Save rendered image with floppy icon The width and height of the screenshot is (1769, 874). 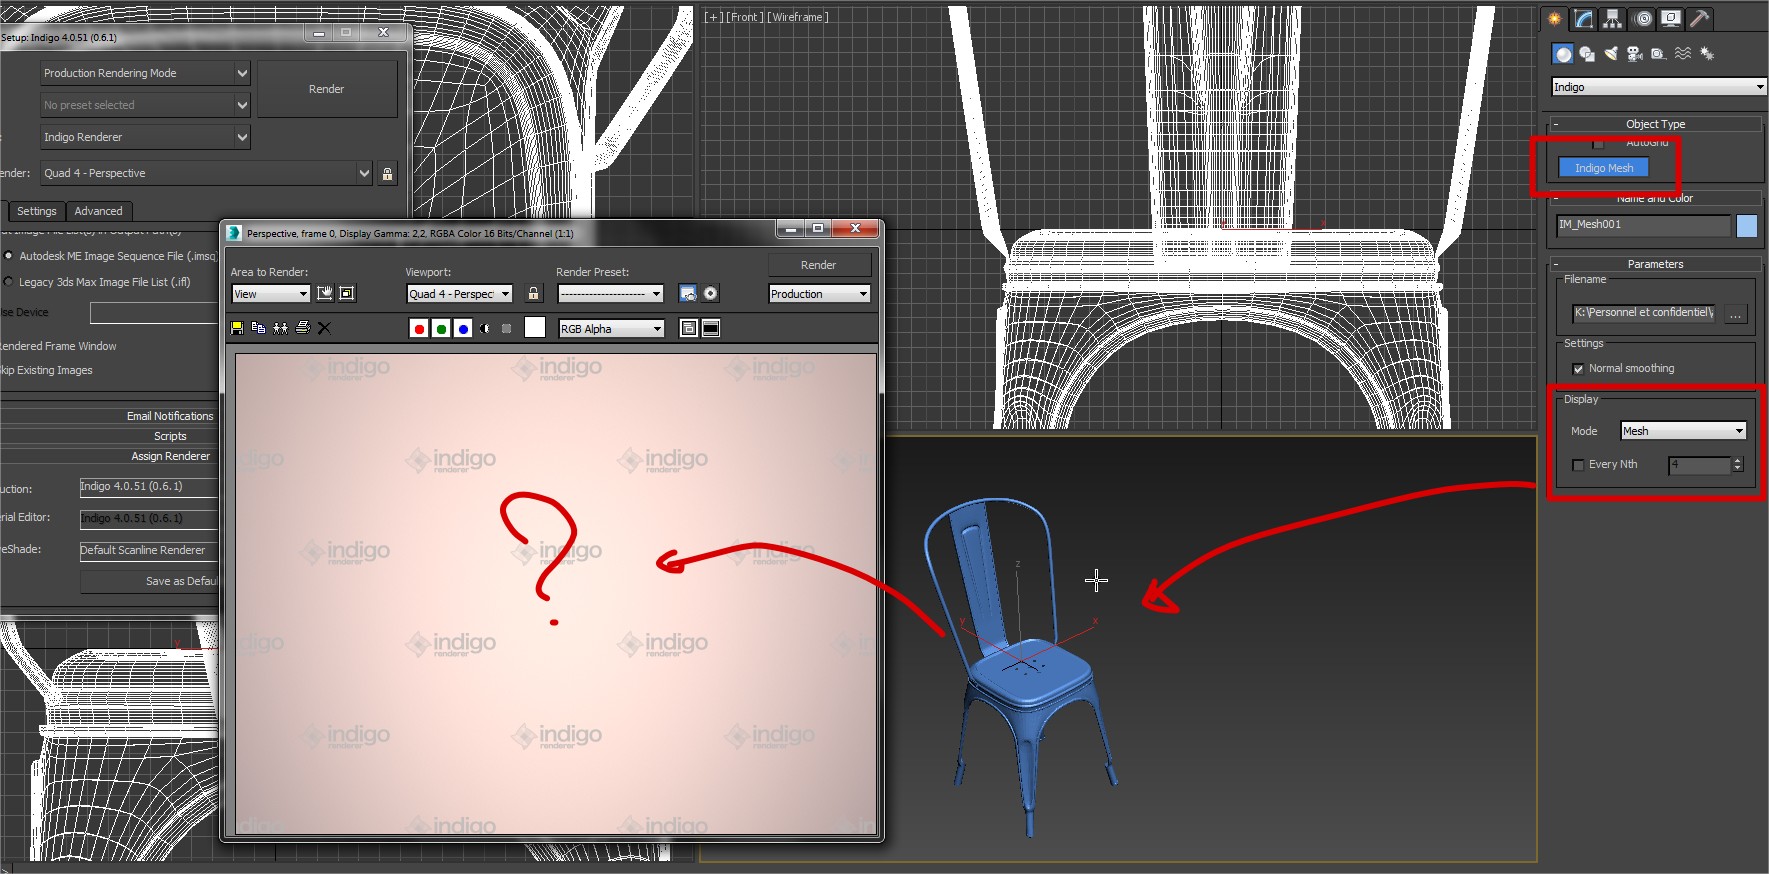tap(237, 328)
